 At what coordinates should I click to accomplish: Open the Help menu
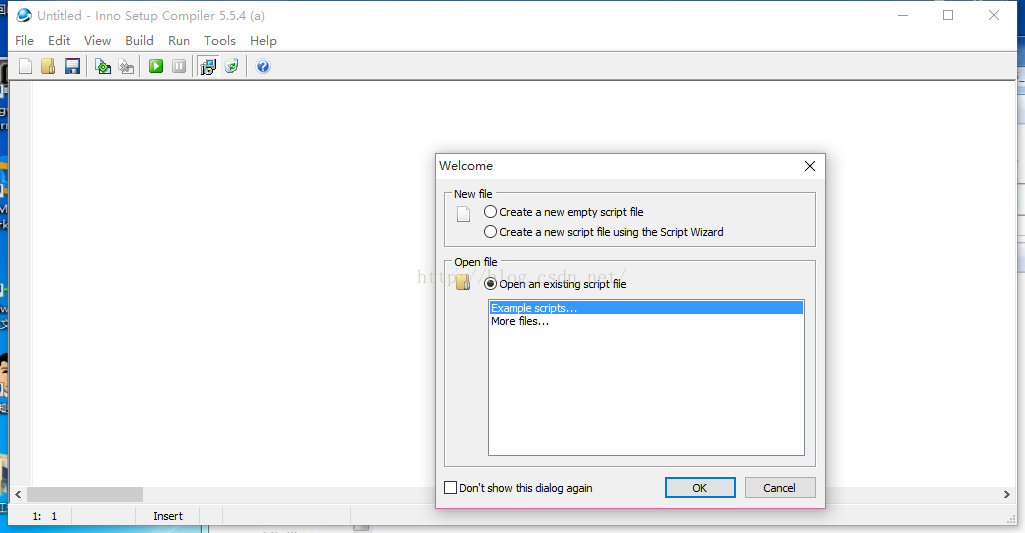[263, 41]
